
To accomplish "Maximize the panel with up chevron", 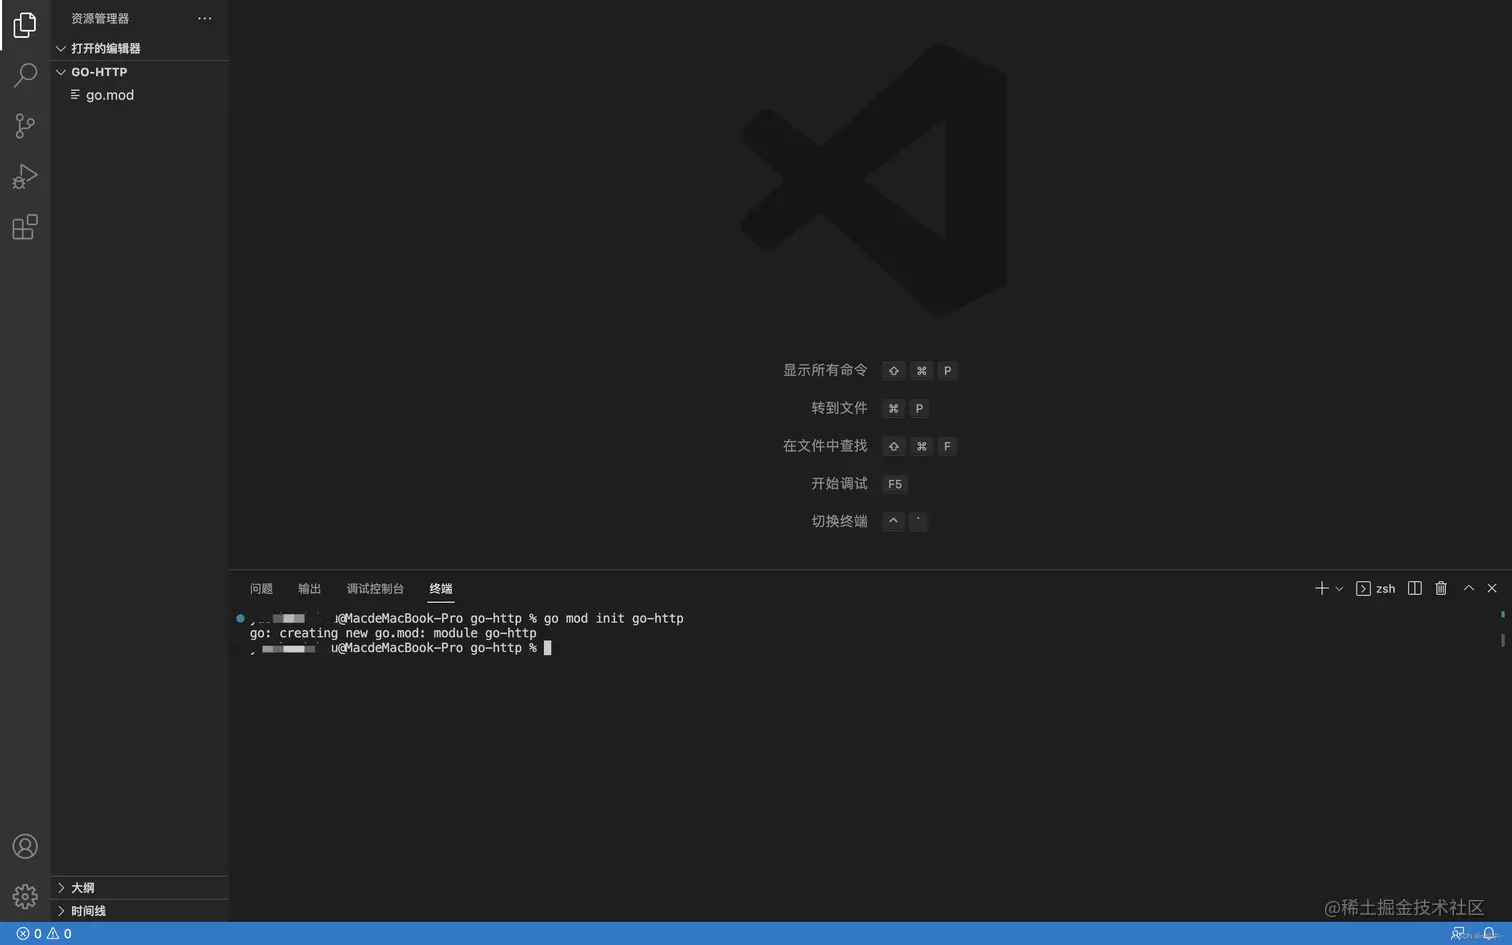I will 1469,589.
